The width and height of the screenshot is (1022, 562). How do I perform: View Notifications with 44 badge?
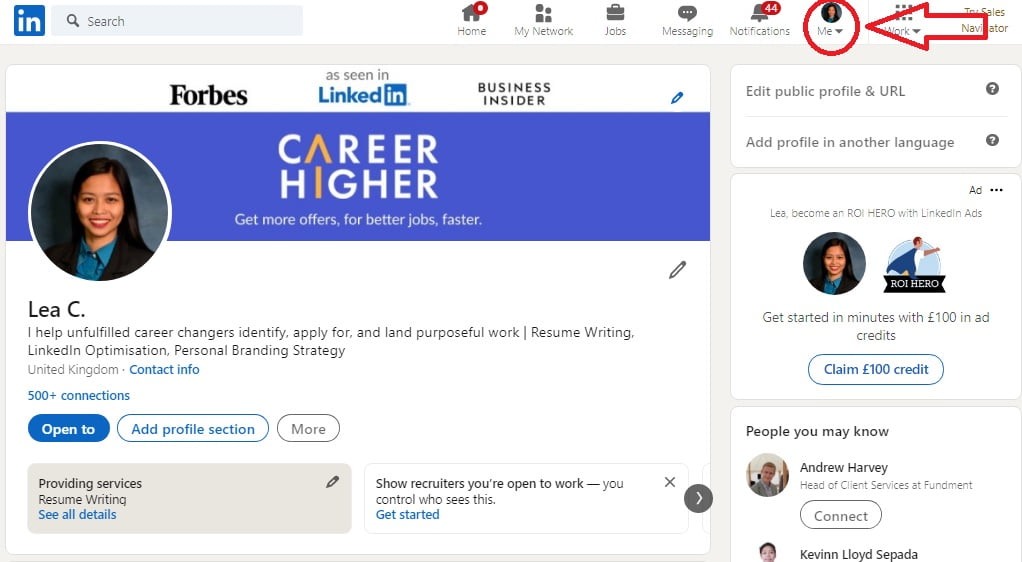click(x=759, y=20)
